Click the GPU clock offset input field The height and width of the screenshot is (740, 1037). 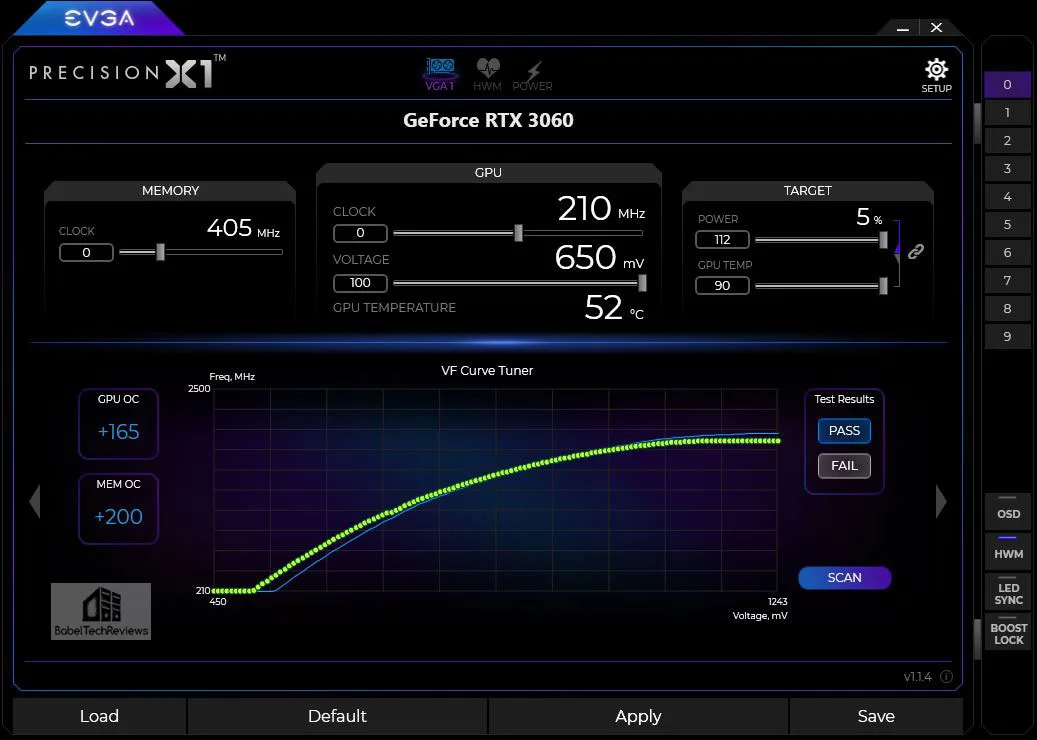360,233
